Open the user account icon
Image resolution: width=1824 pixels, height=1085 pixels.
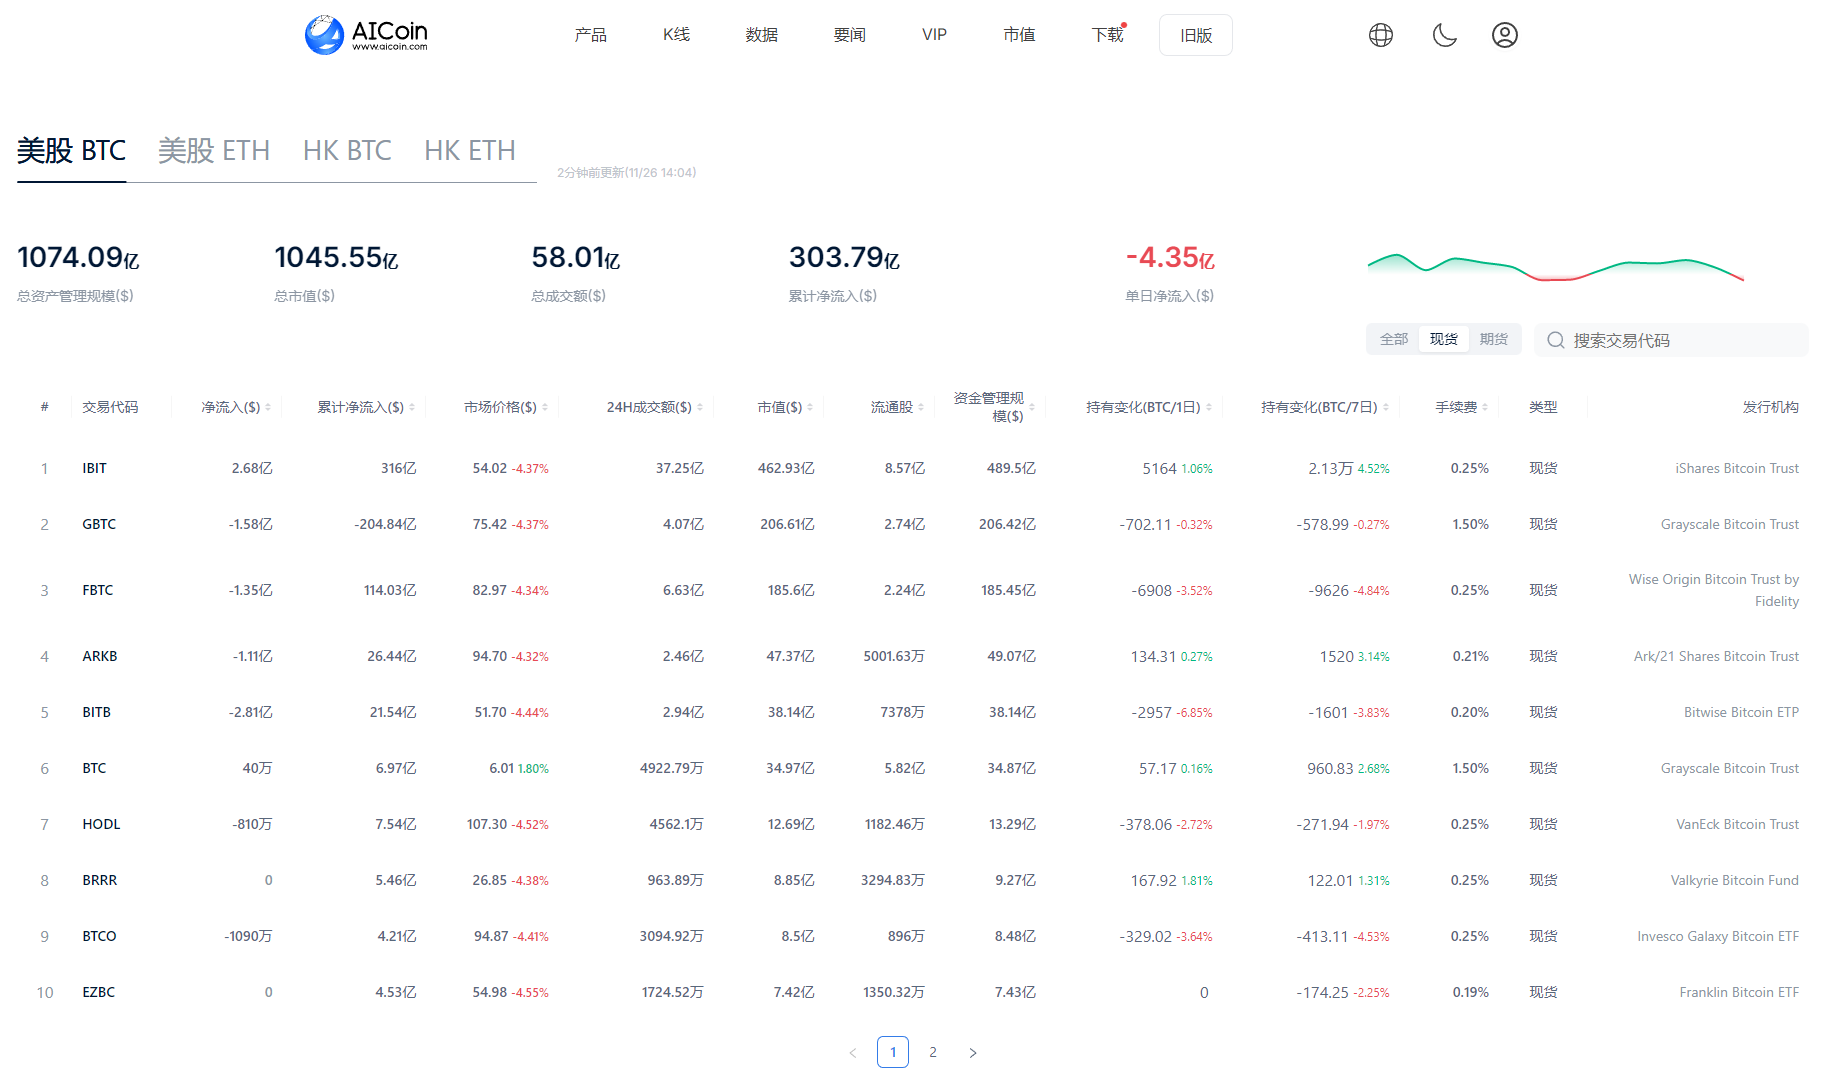pos(1505,35)
